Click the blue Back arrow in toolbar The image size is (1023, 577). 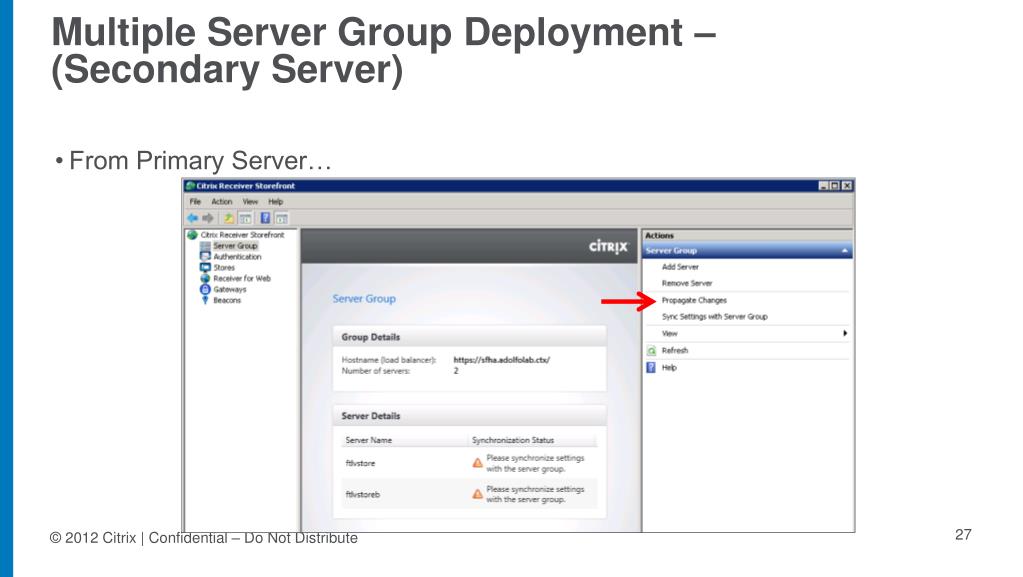tap(192, 218)
